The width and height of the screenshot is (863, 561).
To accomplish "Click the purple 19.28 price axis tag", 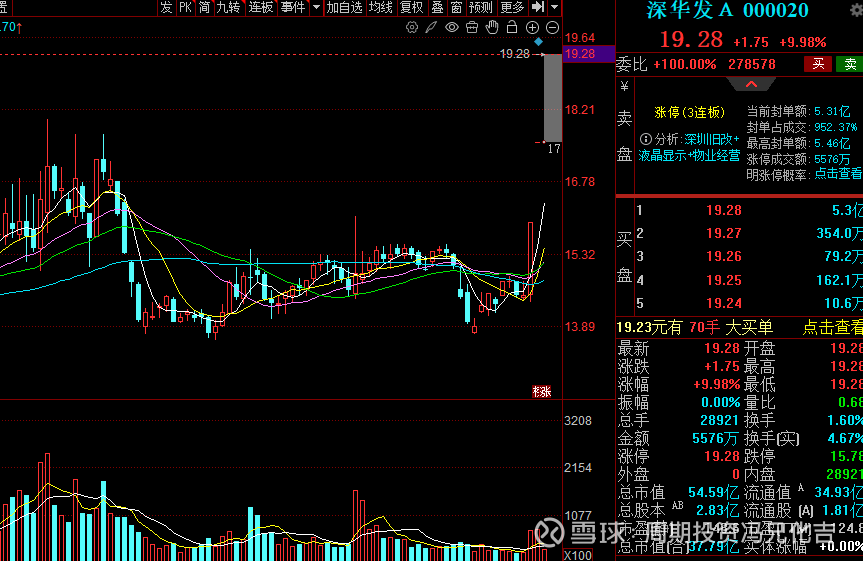I will (x=588, y=54).
